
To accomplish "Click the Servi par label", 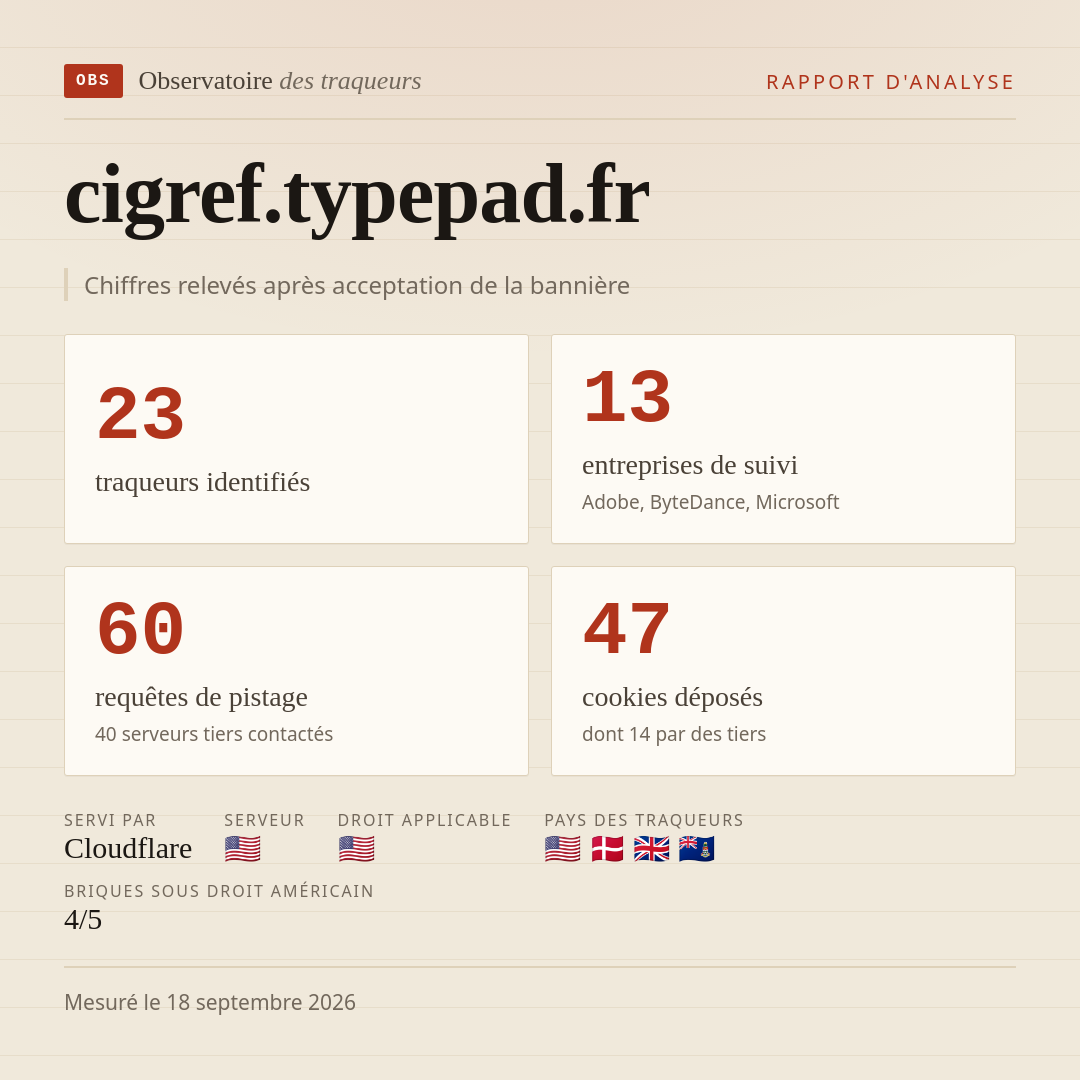I will click(110, 820).
